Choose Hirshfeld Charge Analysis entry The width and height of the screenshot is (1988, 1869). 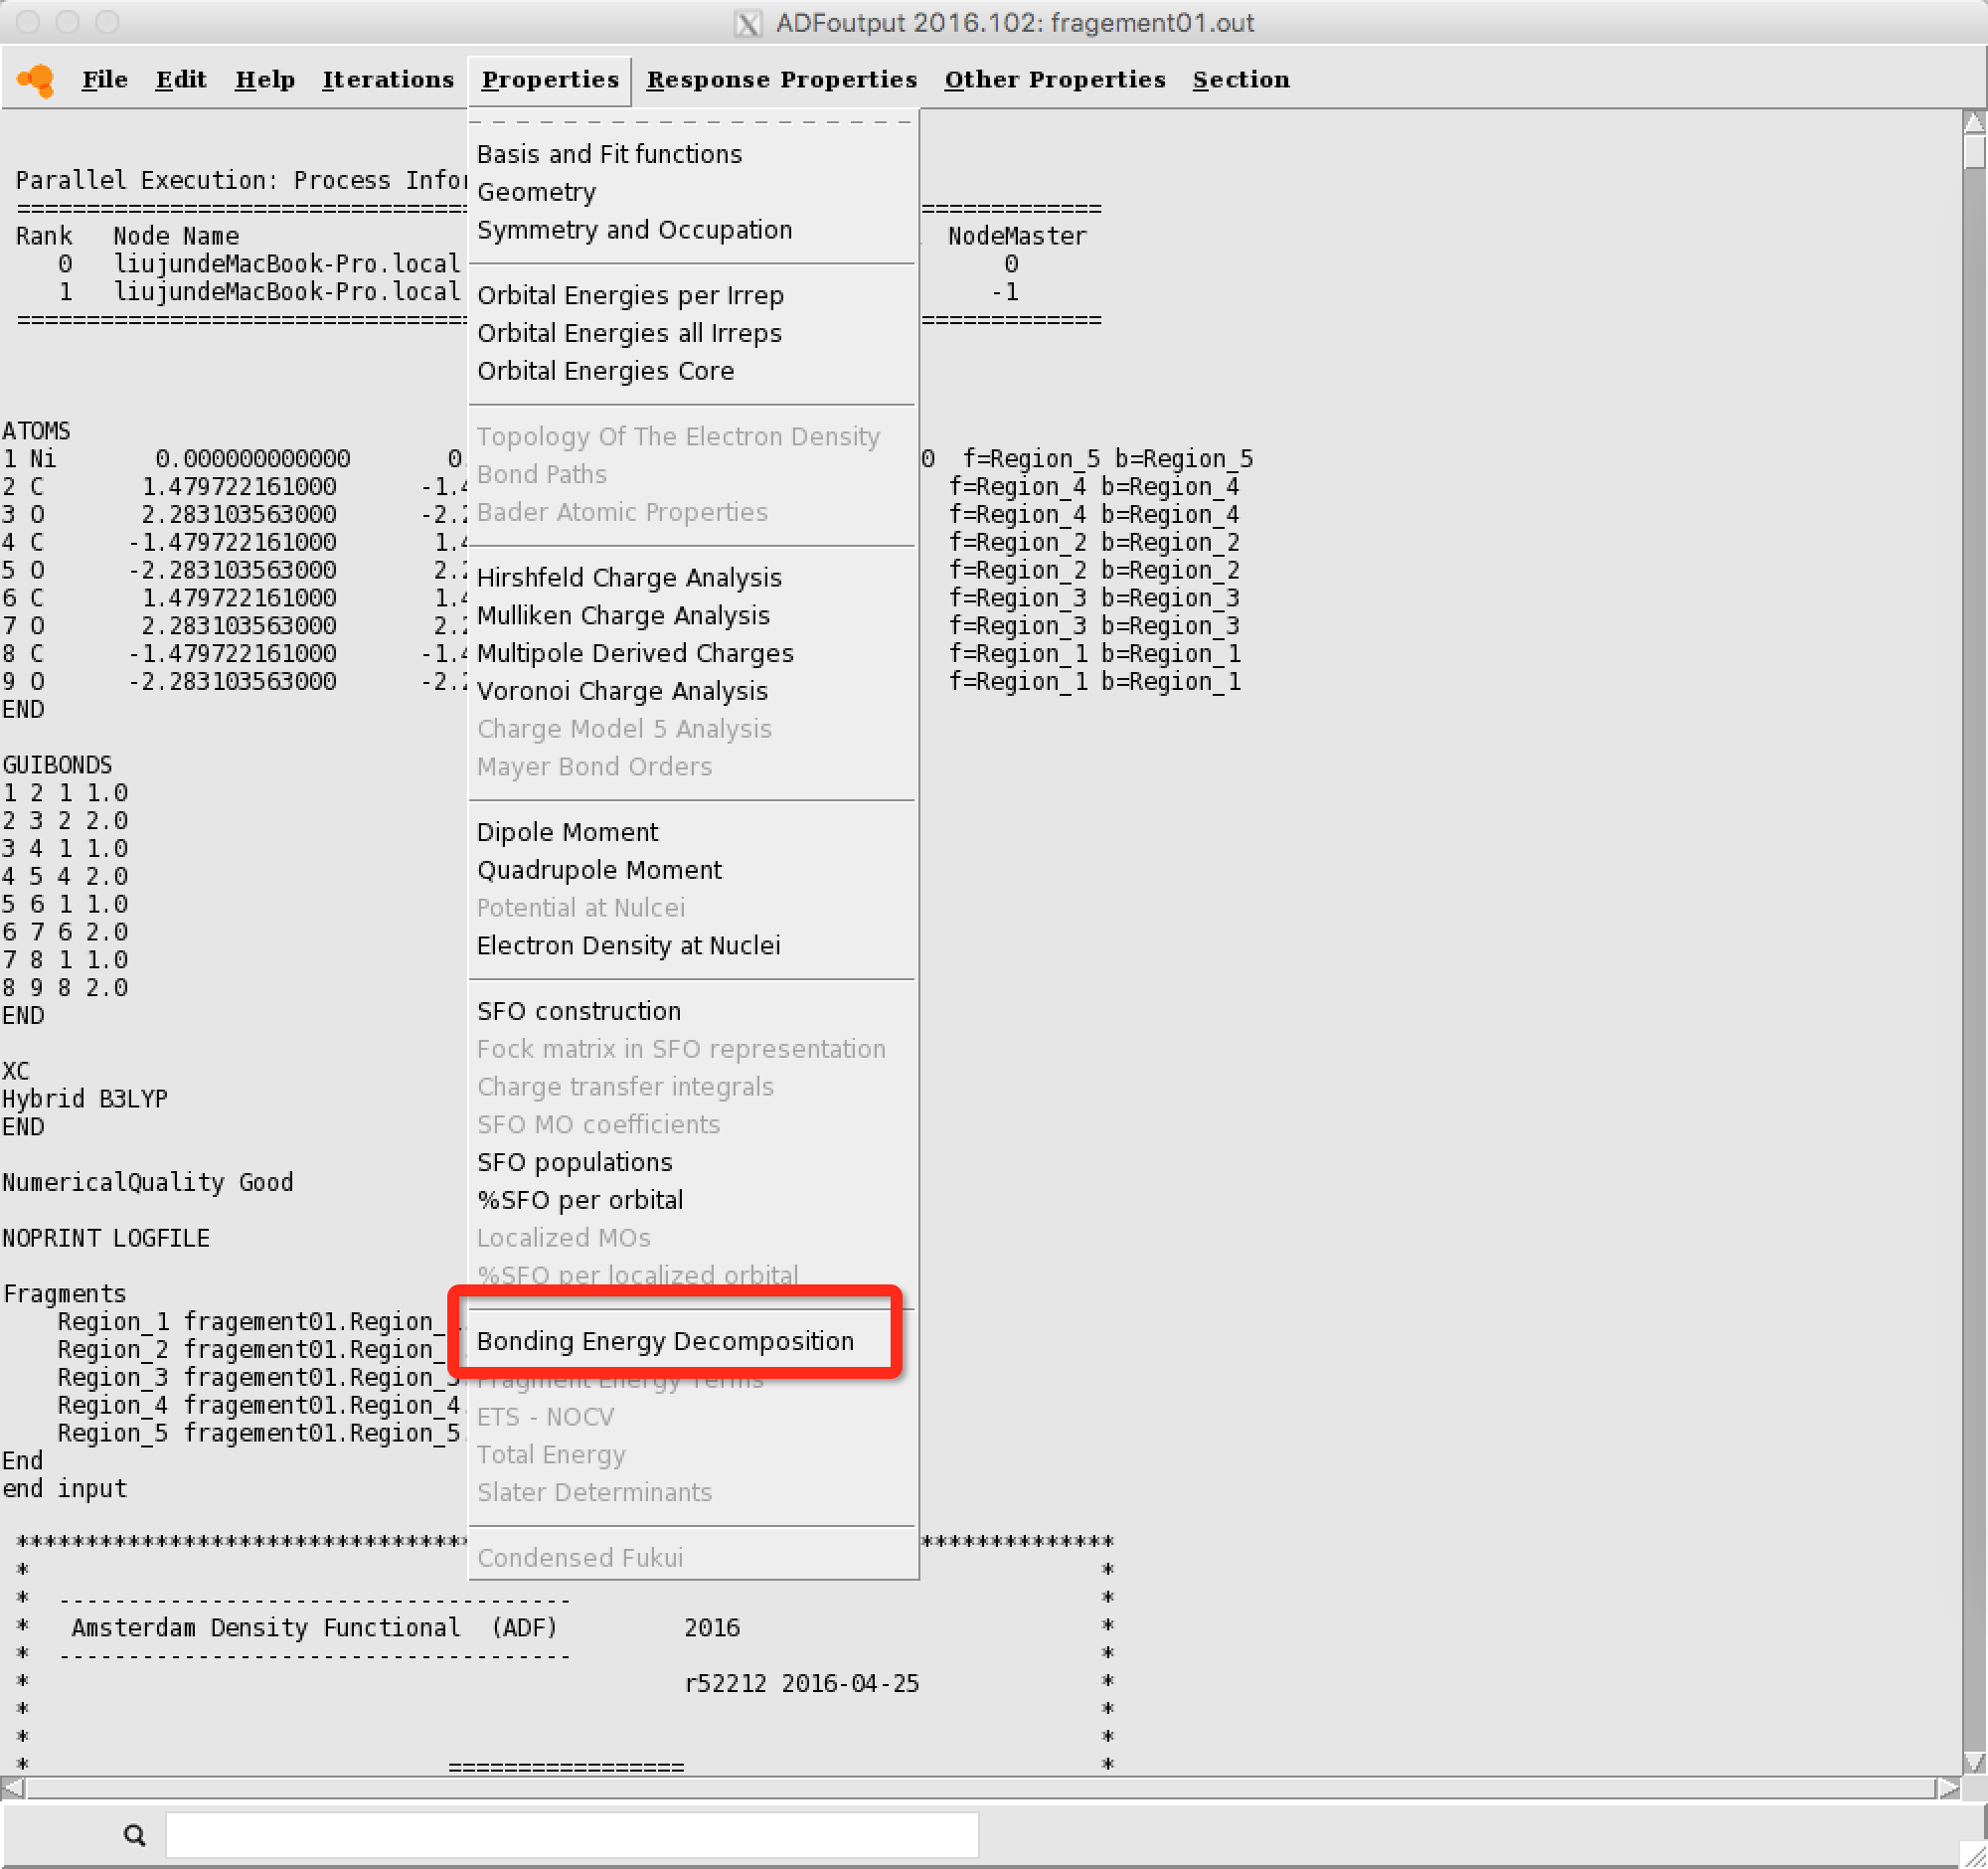tap(629, 578)
